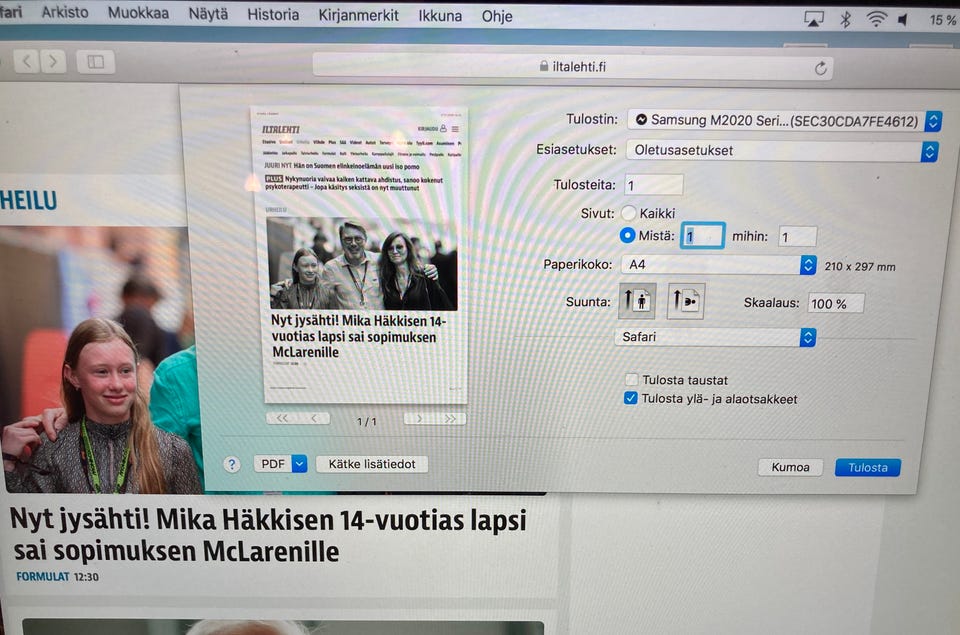This screenshot has height=635, width=960.
Task: Click the Bluetooth icon in menu bar
Action: click(x=846, y=20)
